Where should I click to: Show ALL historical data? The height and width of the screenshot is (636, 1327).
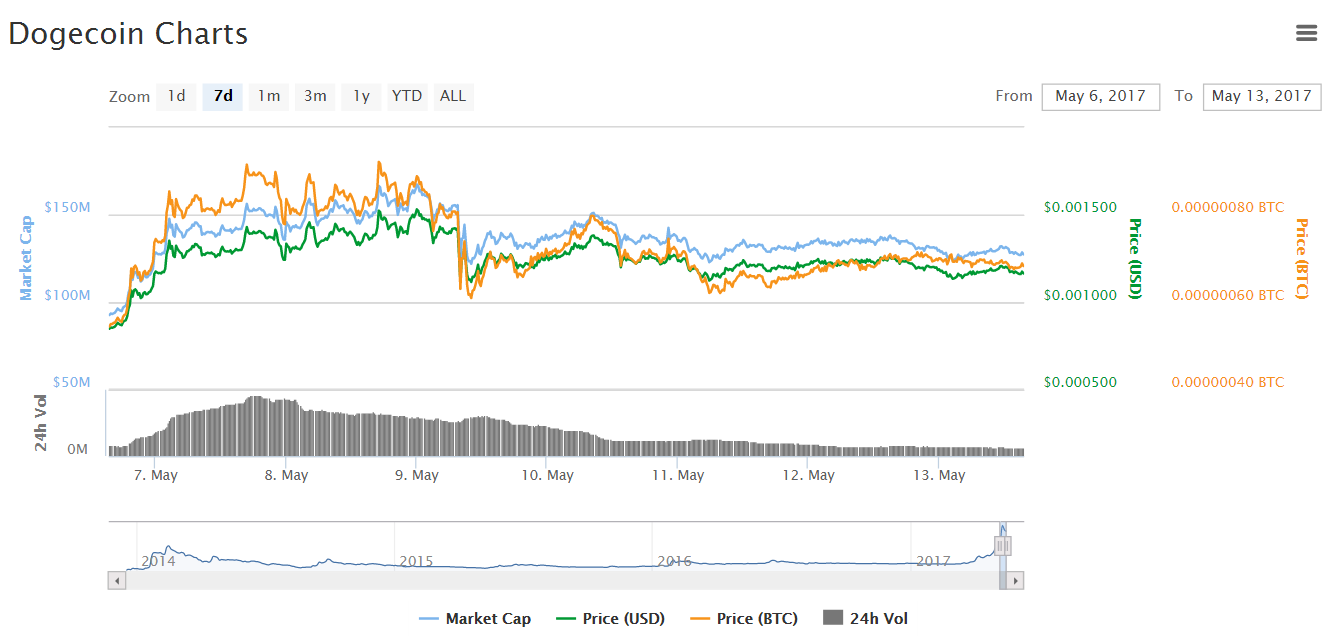tap(453, 96)
